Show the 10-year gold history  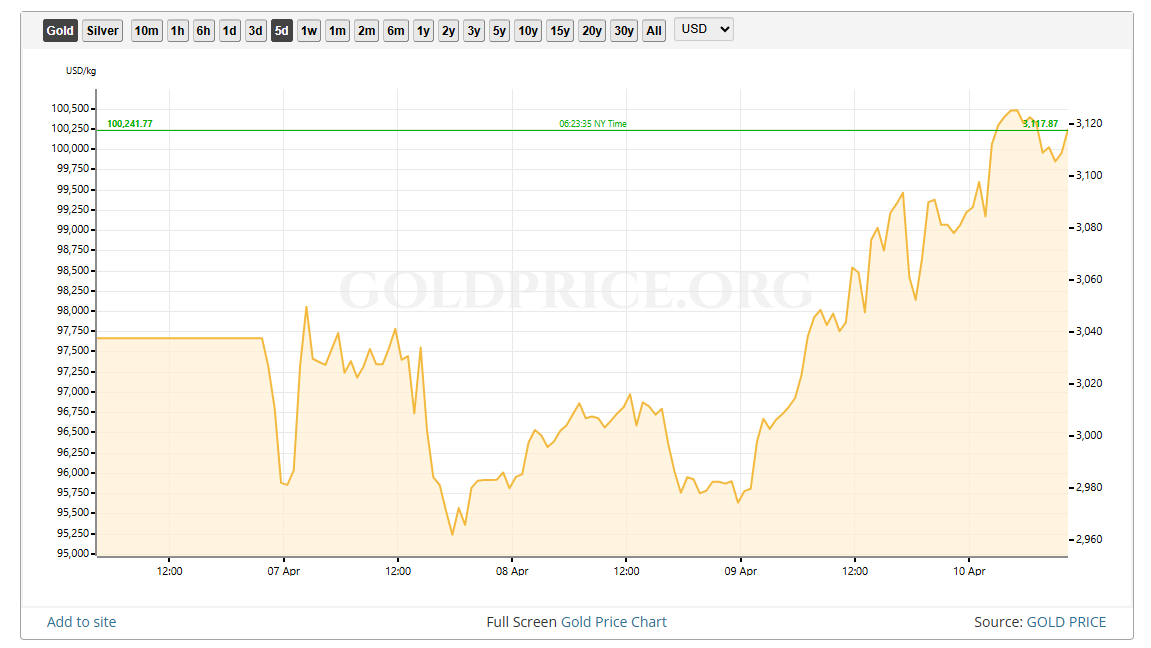527,30
